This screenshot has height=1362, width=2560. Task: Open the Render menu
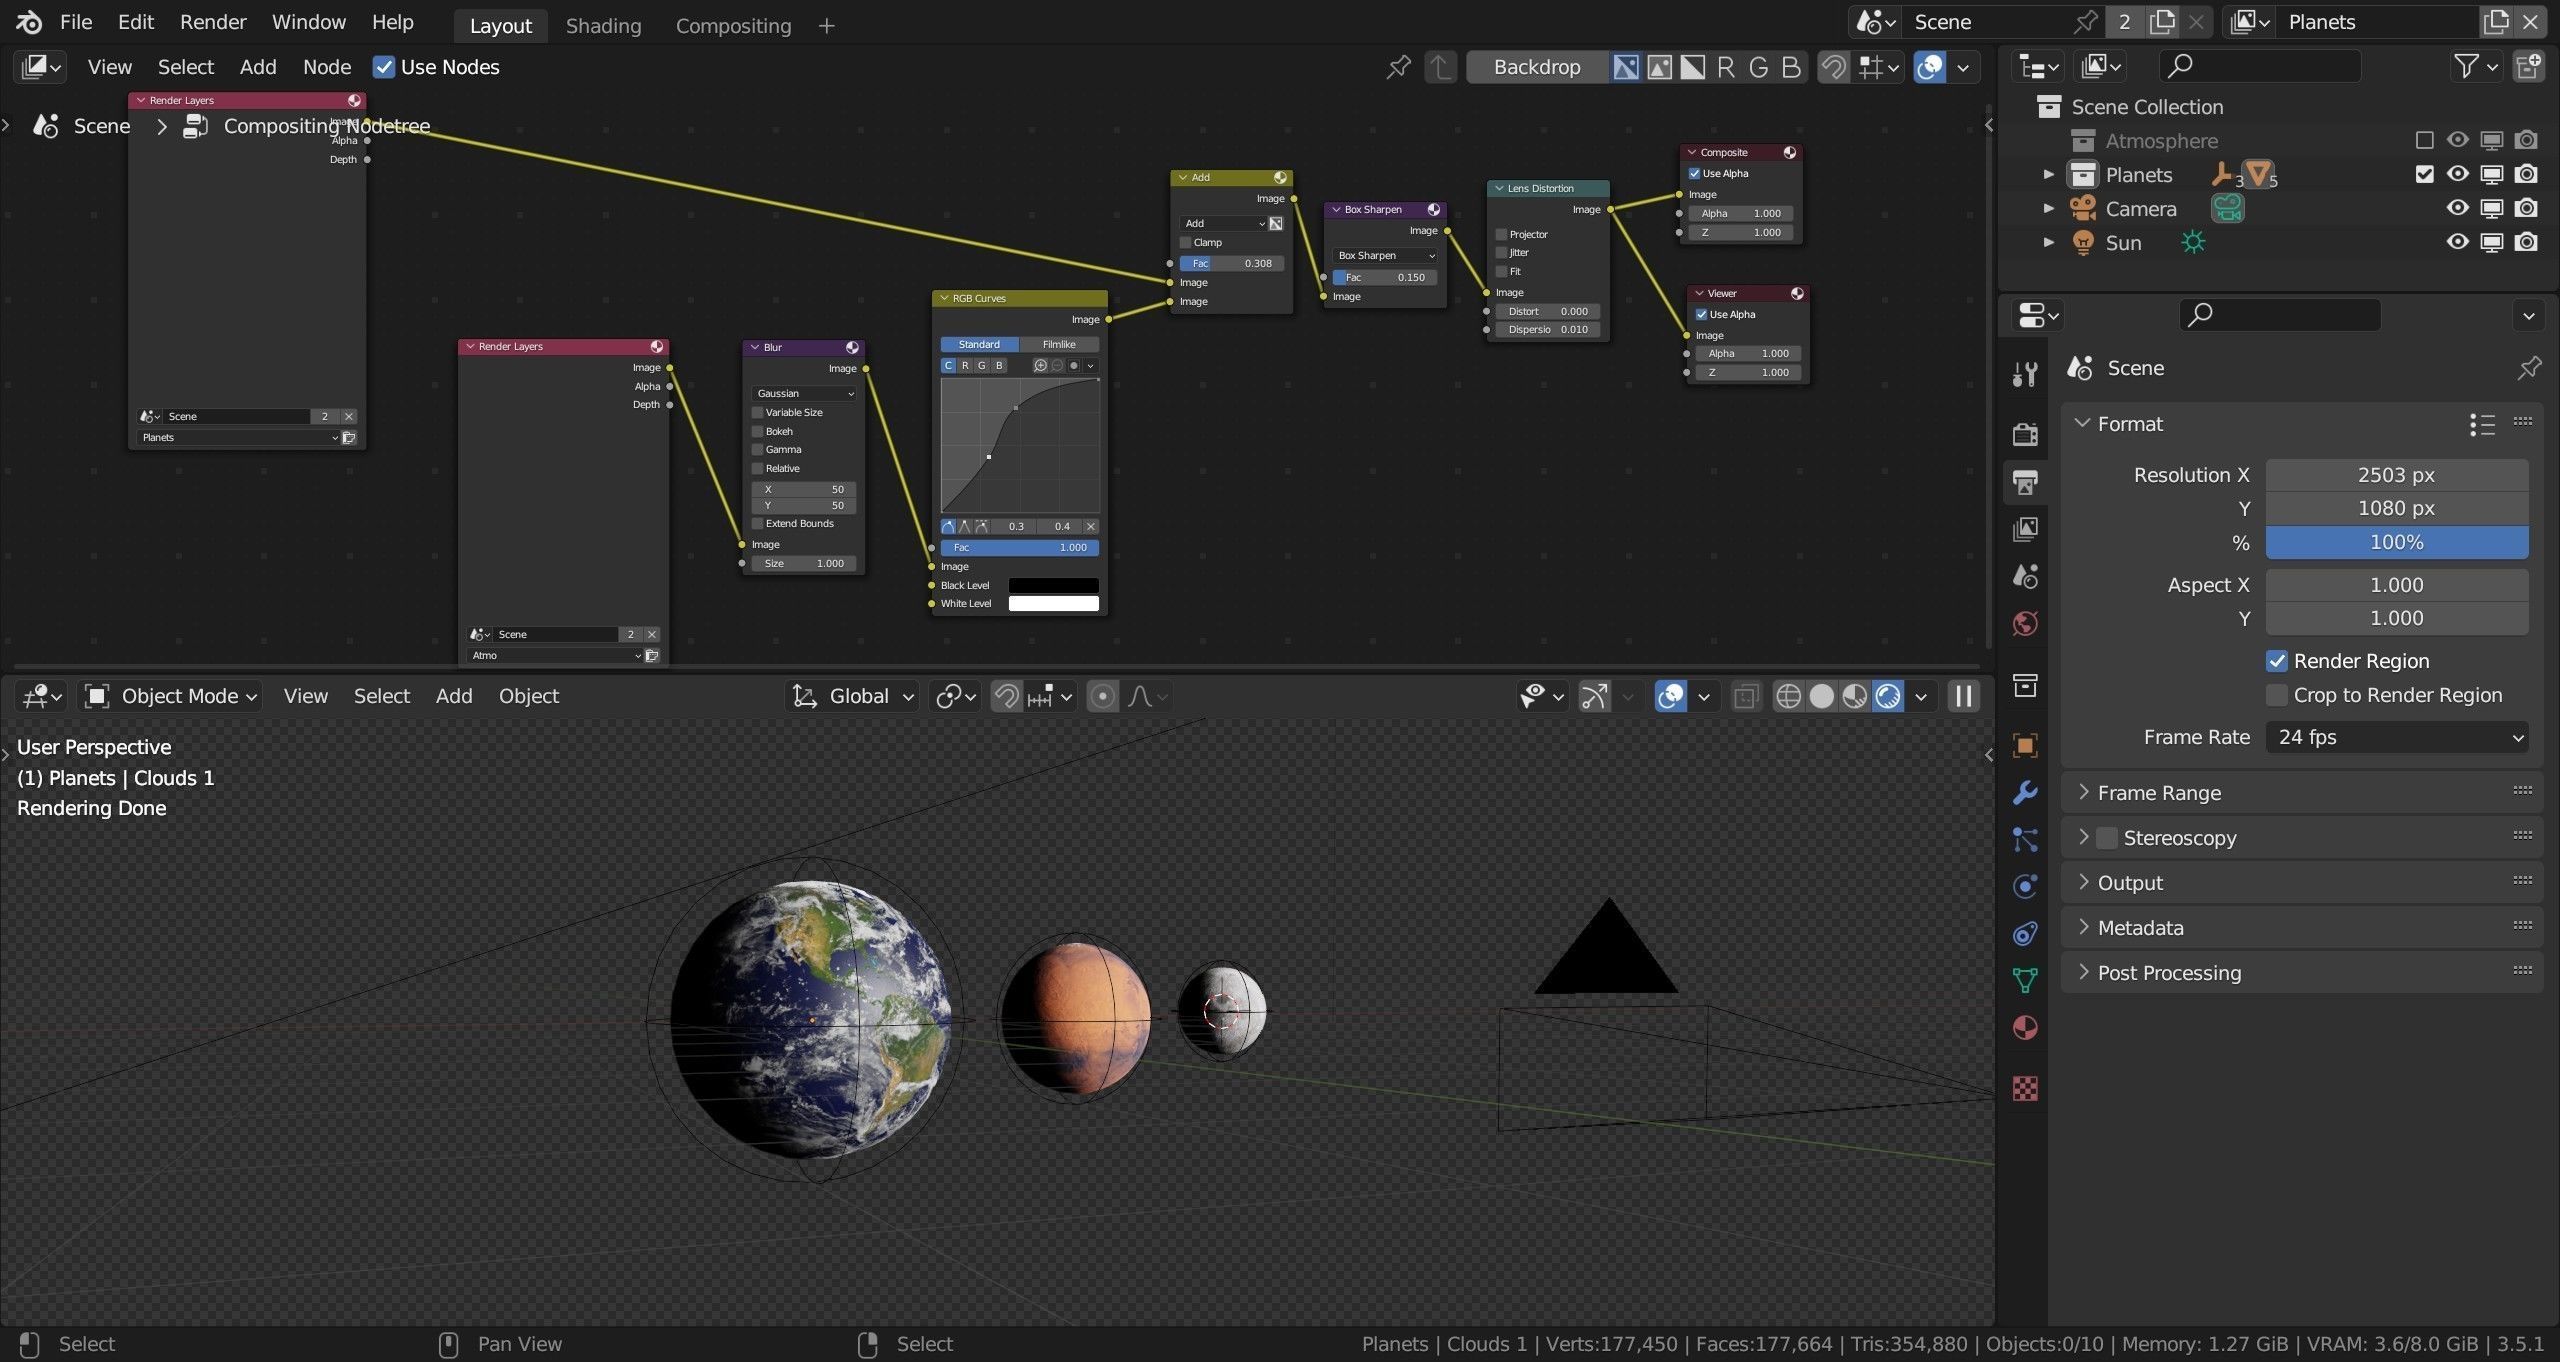(x=212, y=21)
